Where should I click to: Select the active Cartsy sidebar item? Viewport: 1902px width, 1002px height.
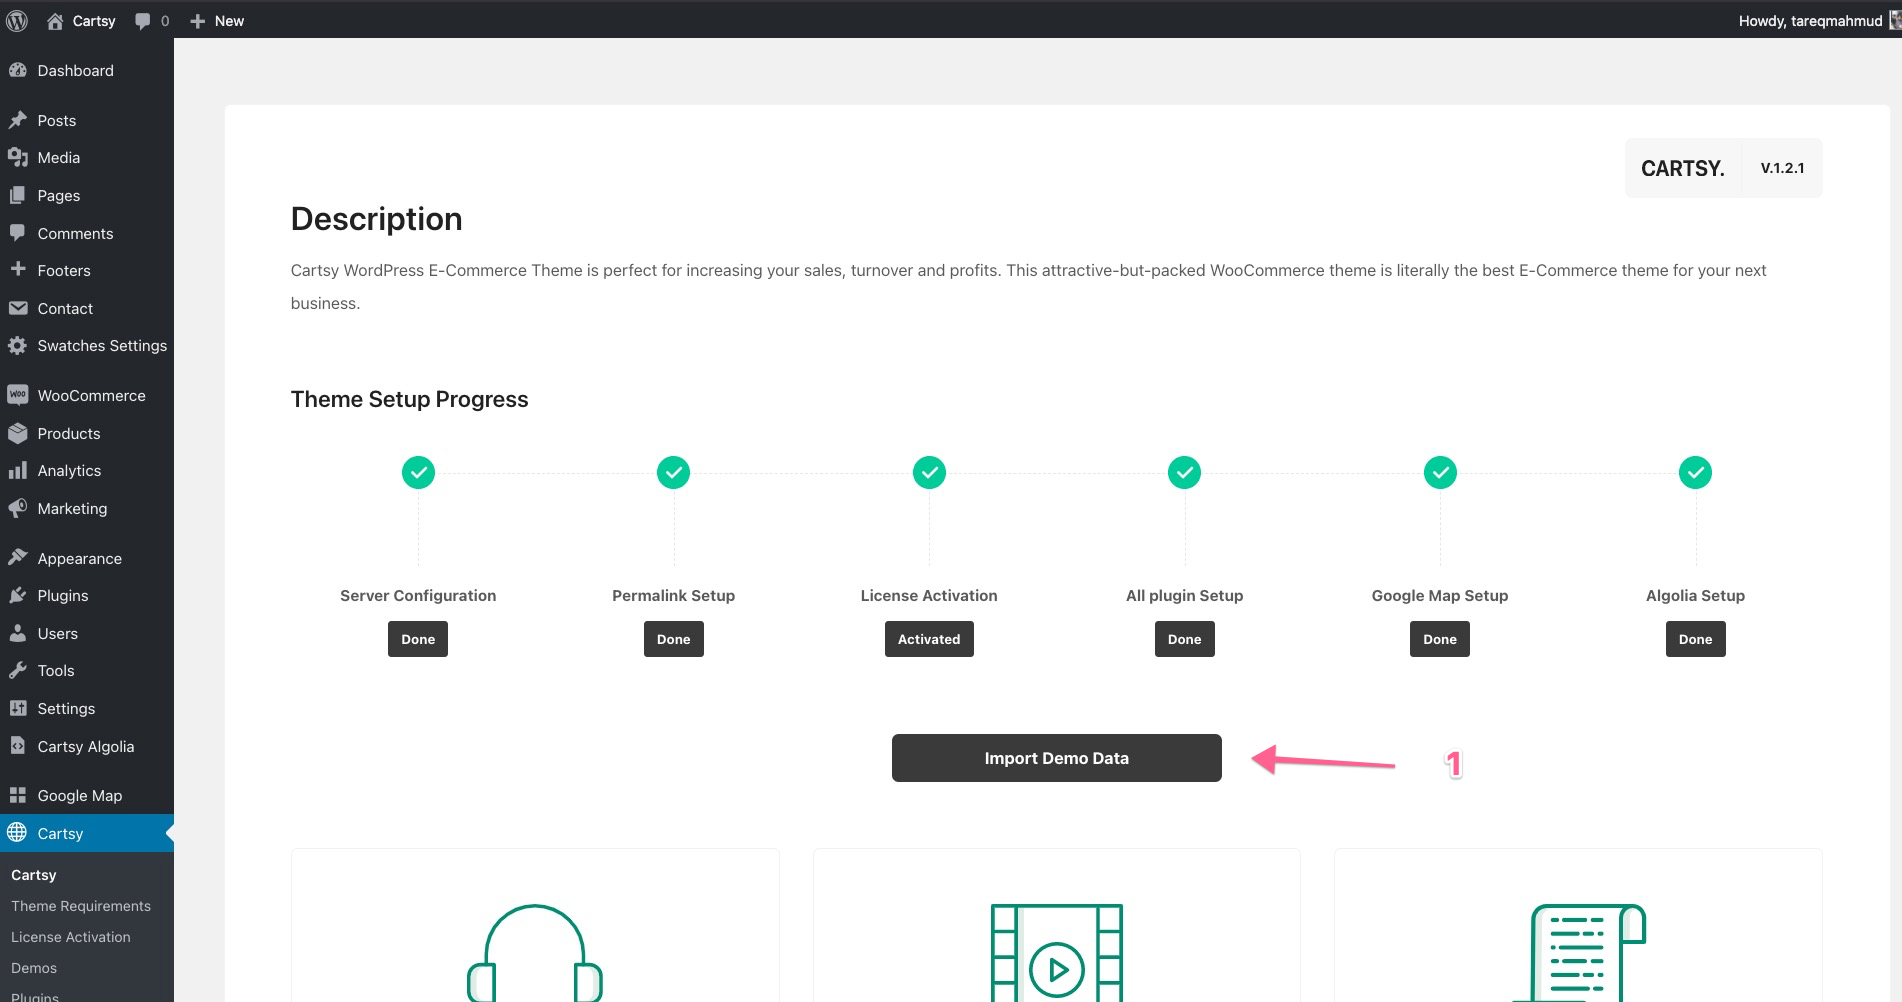coord(87,833)
